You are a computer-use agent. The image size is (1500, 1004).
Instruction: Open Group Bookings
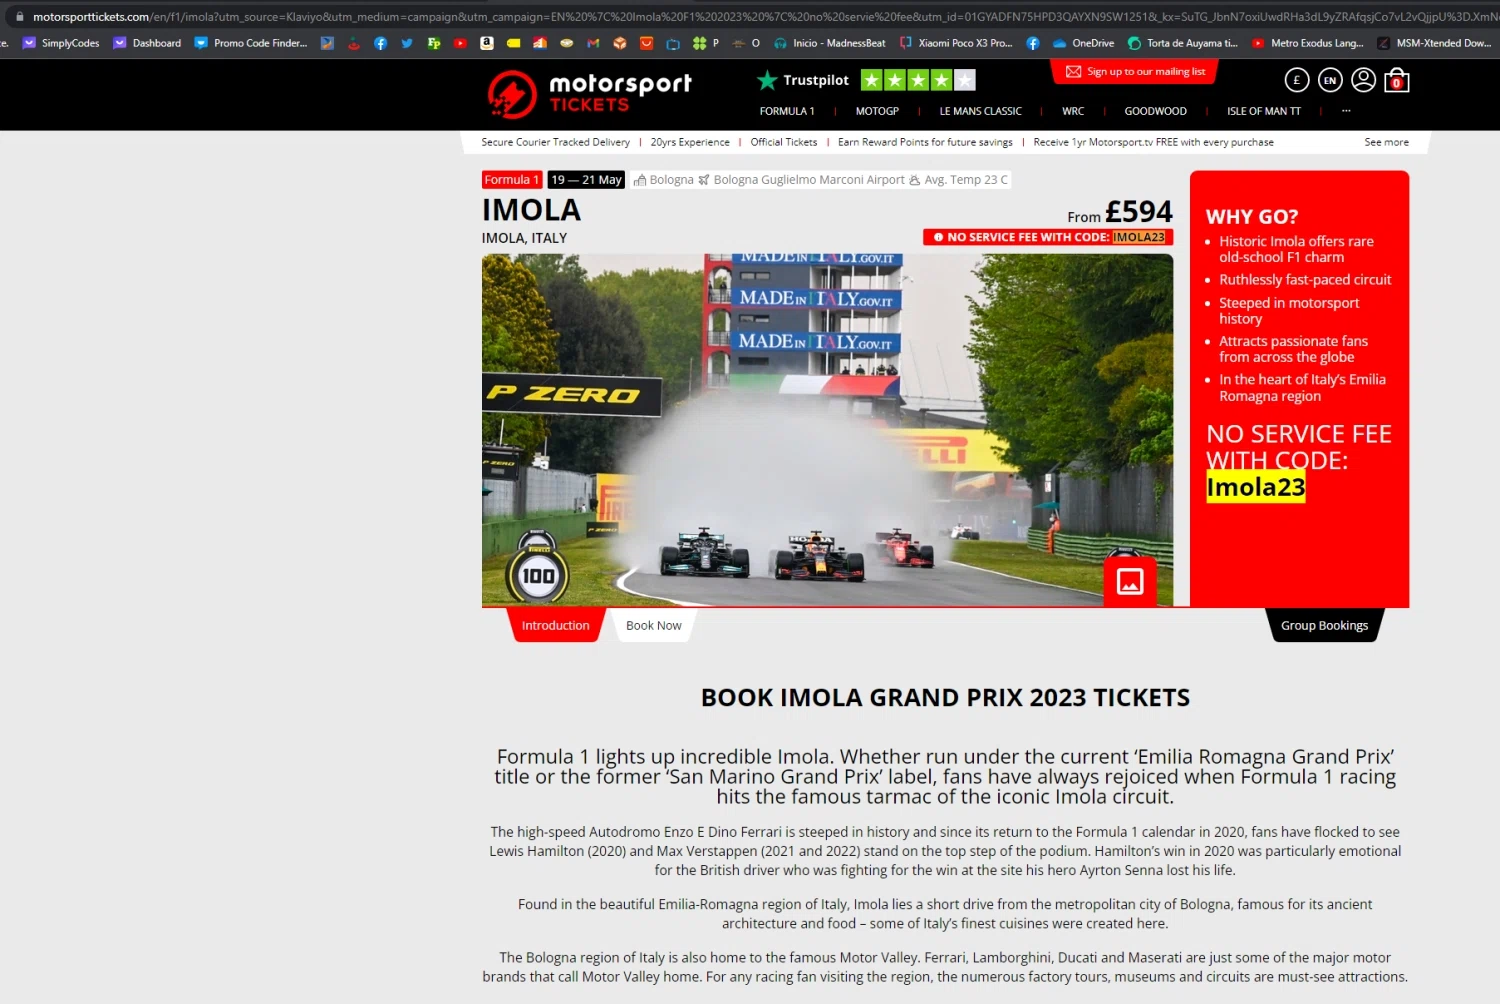tap(1324, 625)
